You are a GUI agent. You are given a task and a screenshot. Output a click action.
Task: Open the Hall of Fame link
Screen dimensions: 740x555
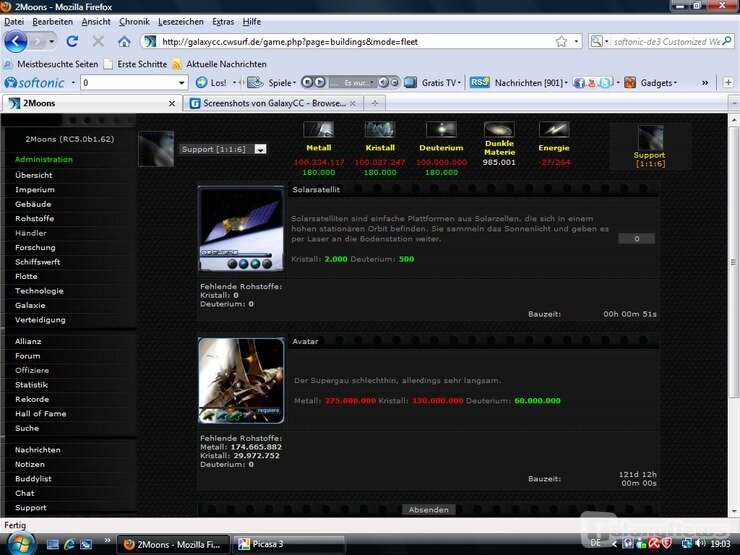(41, 414)
